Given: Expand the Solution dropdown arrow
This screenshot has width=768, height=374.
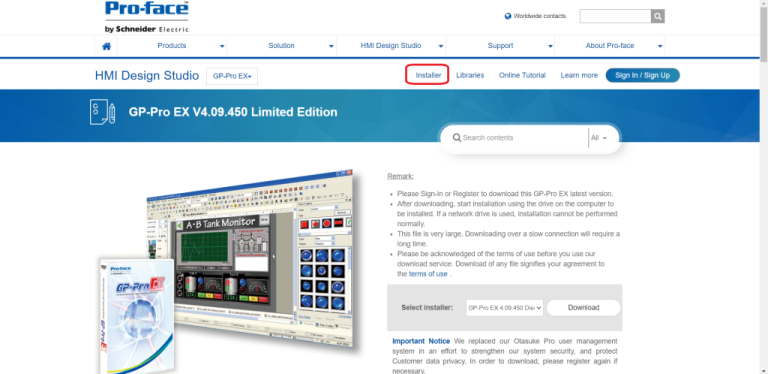Looking at the screenshot, I should (x=332, y=47).
